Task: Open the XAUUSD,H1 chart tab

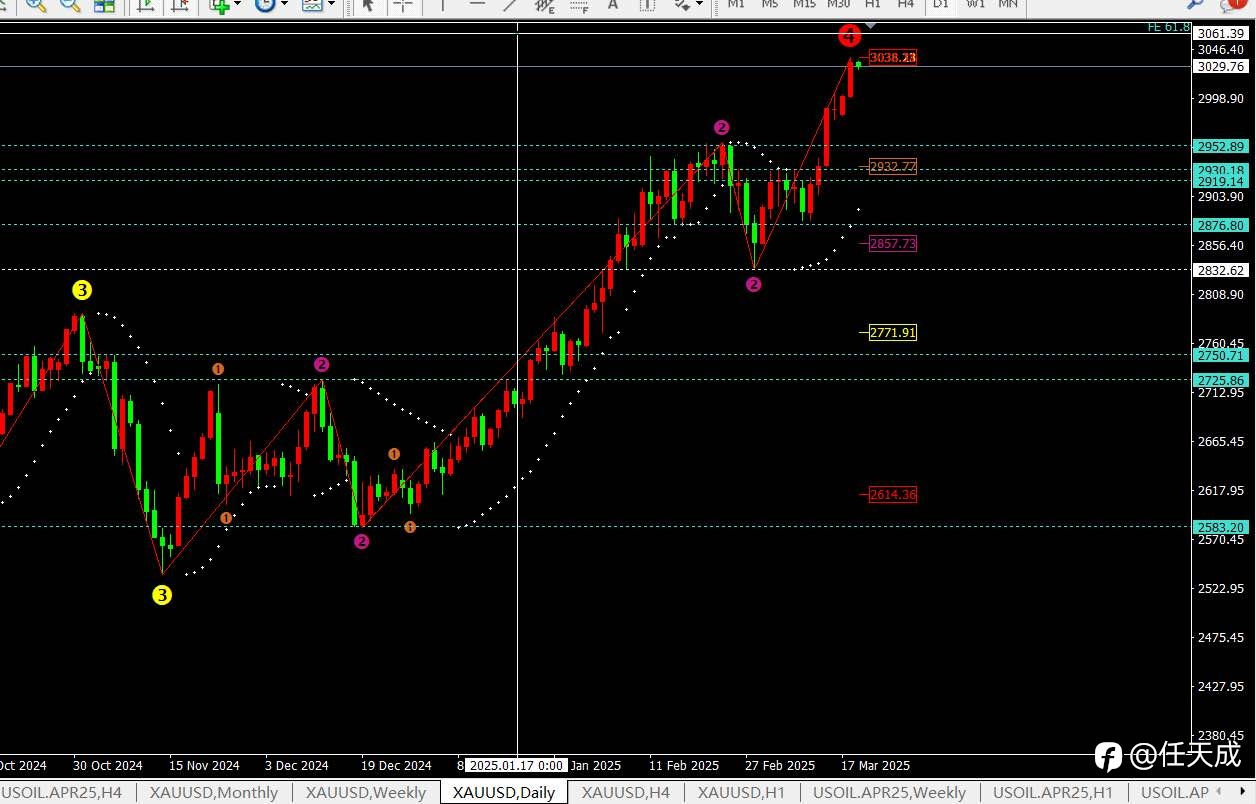Action: (x=742, y=792)
